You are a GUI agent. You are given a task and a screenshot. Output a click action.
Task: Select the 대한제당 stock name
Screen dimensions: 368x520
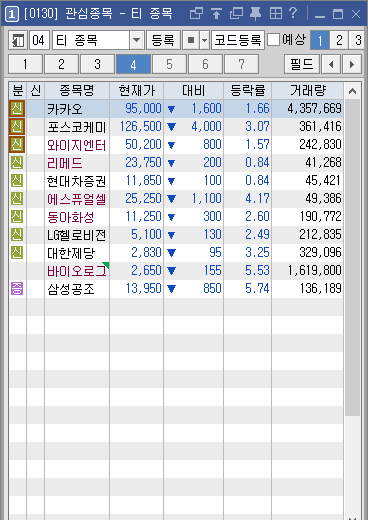[71, 253]
